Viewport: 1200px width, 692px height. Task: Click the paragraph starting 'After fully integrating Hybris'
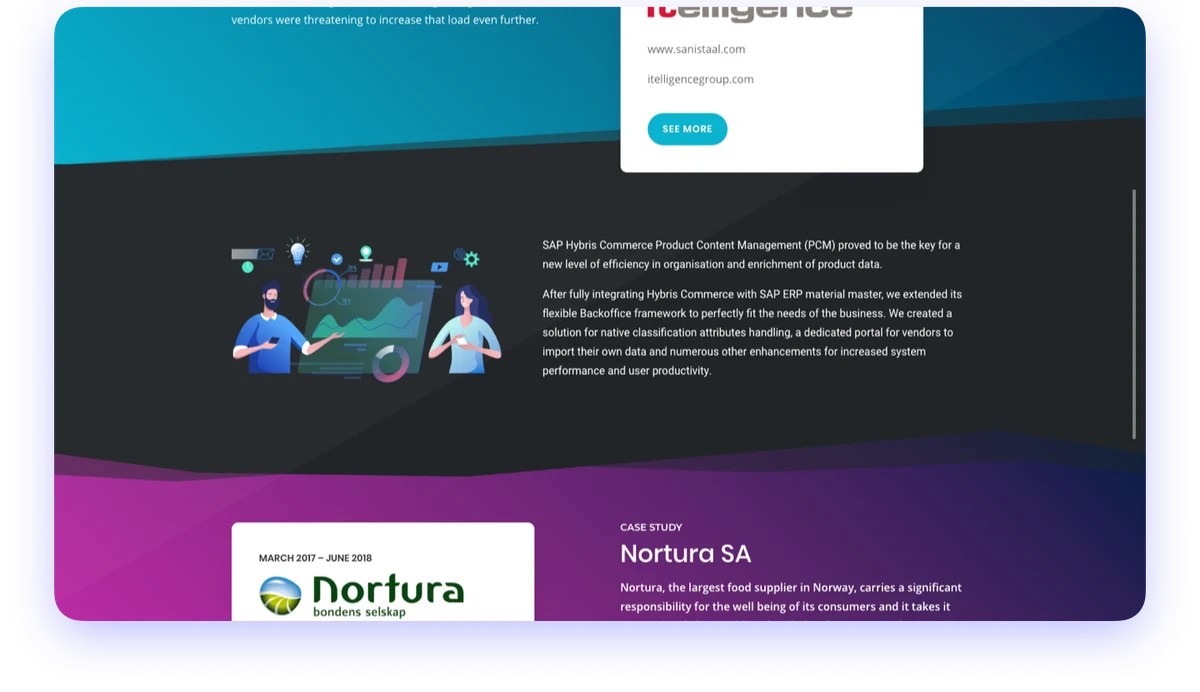752,333
